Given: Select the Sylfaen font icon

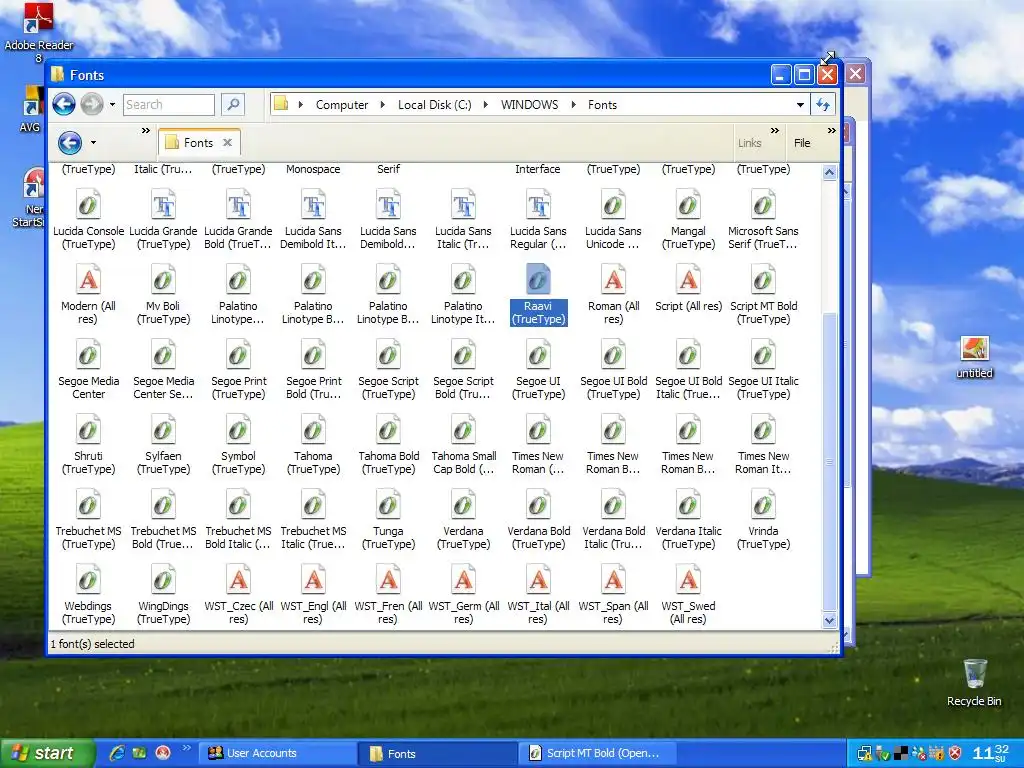Looking at the screenshot, I should click(x=163, y=430).
